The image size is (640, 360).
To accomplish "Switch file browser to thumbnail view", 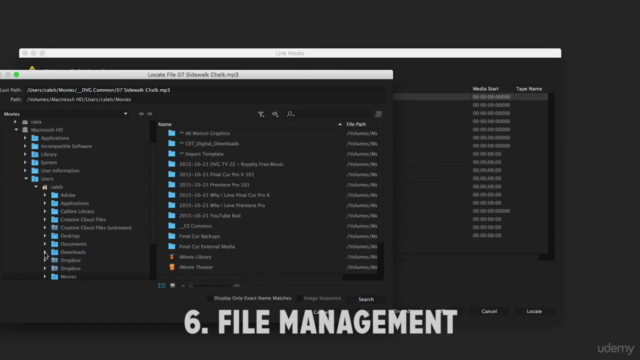I will [173, 286].
